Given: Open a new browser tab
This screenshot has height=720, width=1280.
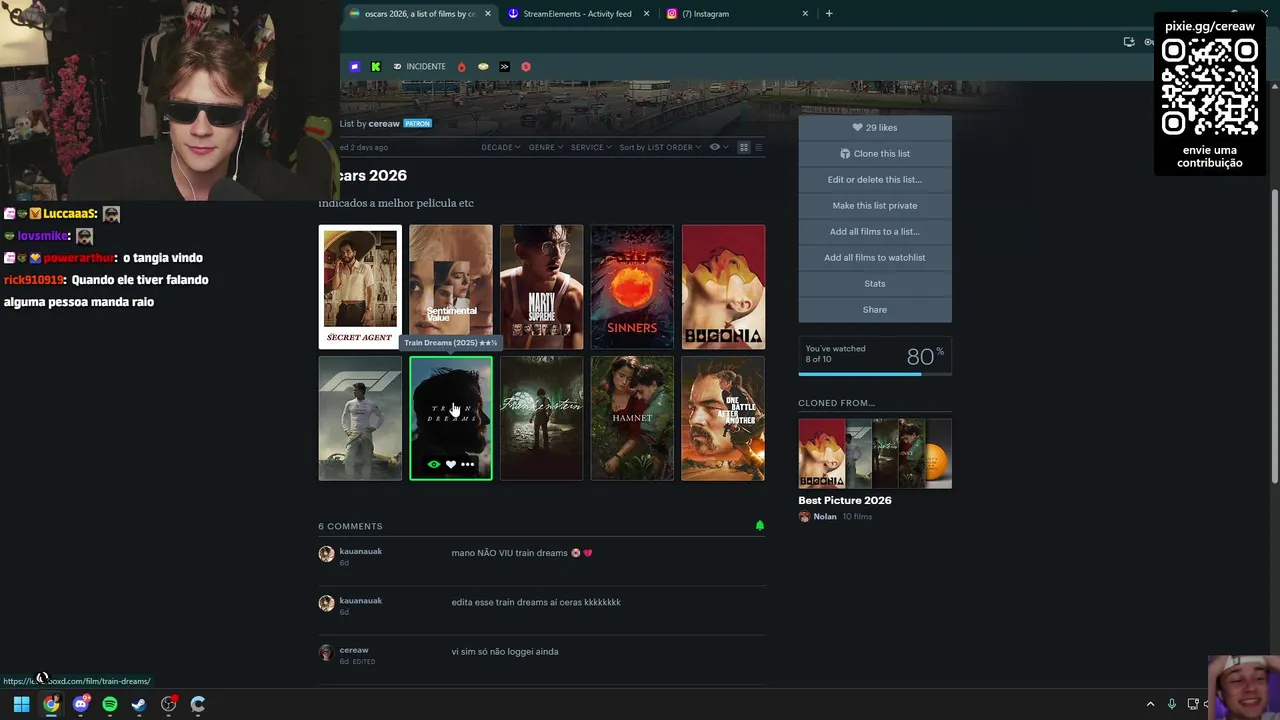Looking at the screenshot, I should pyautogui.click(x=829, y=14).
